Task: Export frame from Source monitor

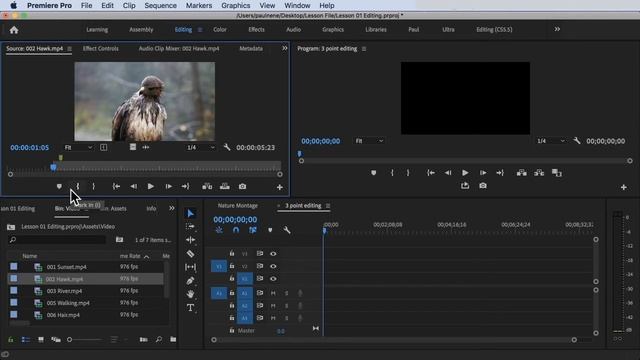Action: click(242, 187)
